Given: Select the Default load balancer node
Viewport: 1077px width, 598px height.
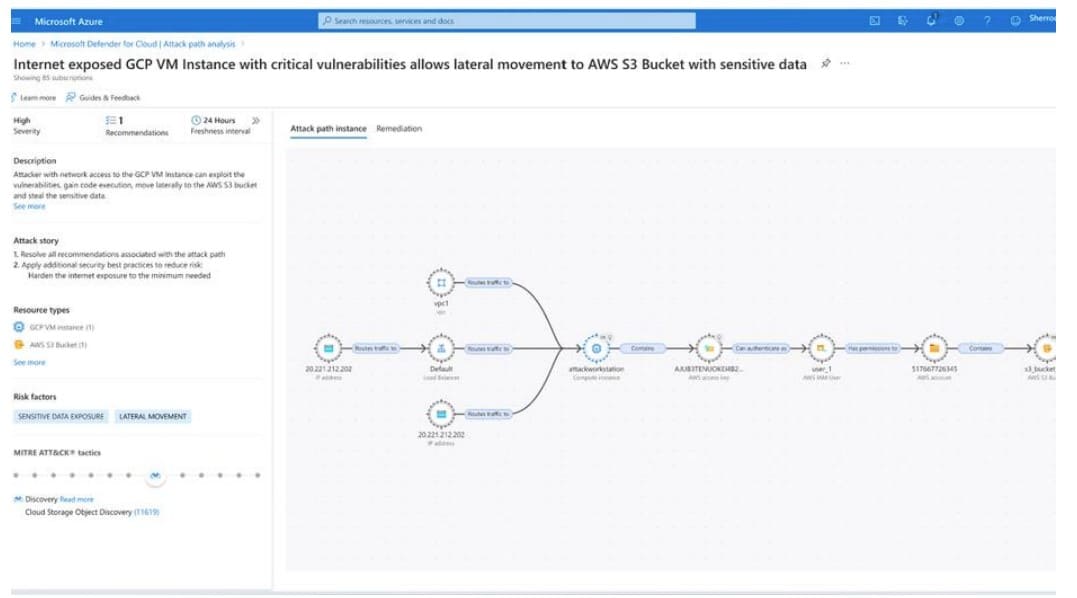Looking at the screenshot, I should click(441, 349).
